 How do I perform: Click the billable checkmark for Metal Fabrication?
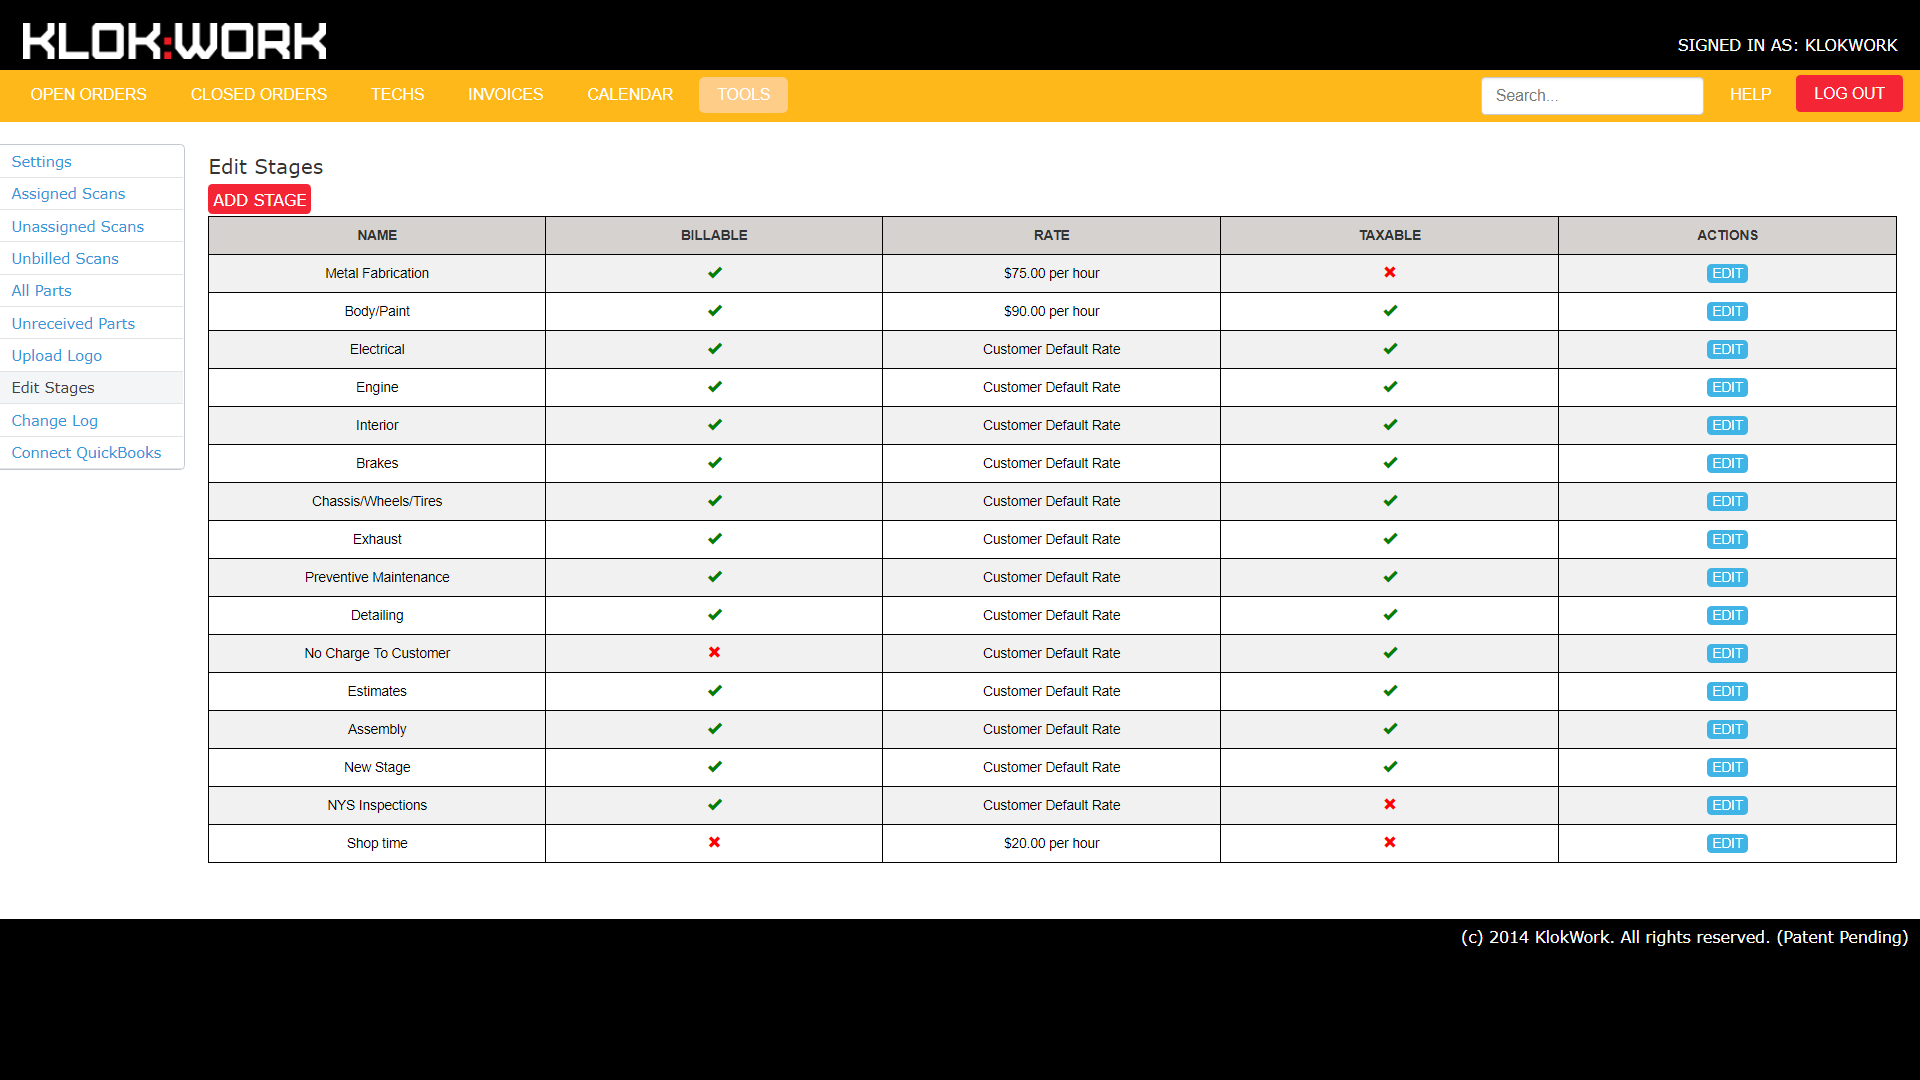[x=714, y=272]
